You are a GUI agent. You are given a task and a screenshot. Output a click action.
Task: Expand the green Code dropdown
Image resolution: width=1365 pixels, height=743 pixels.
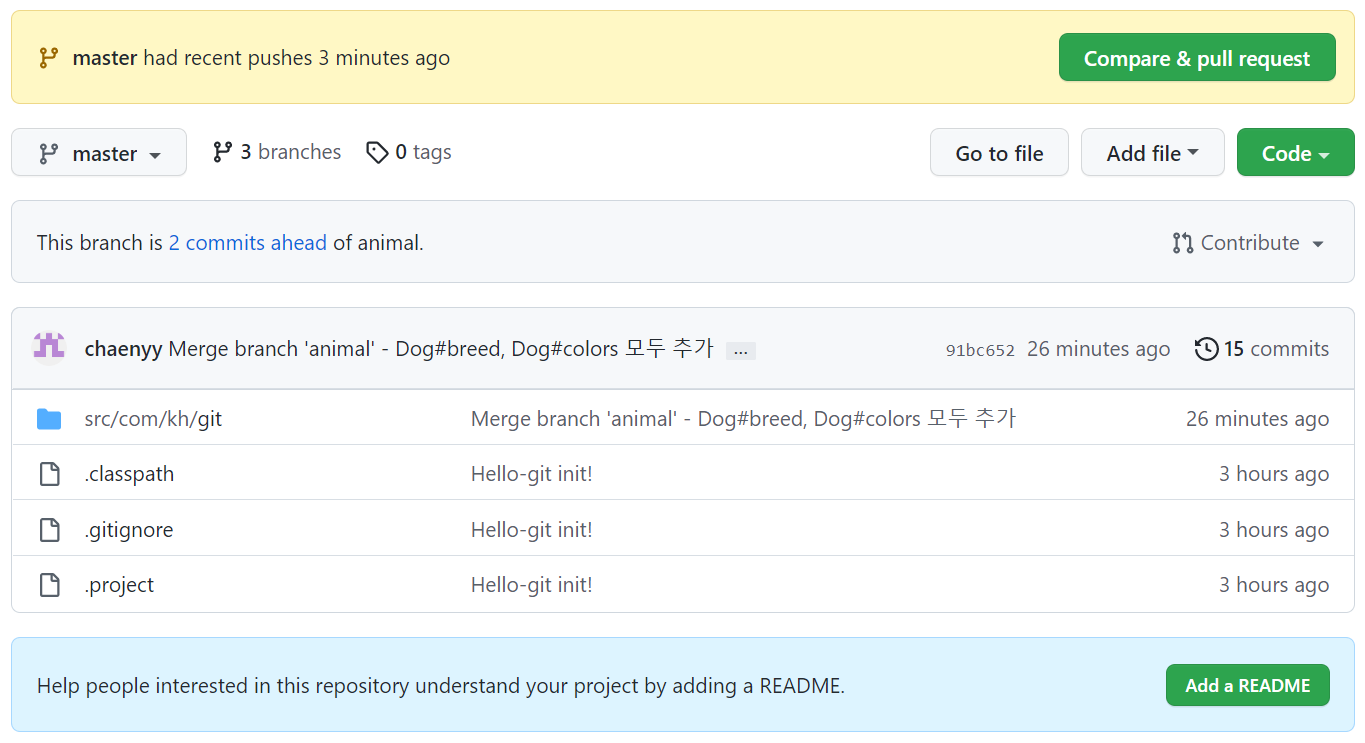click(1295, 153)
